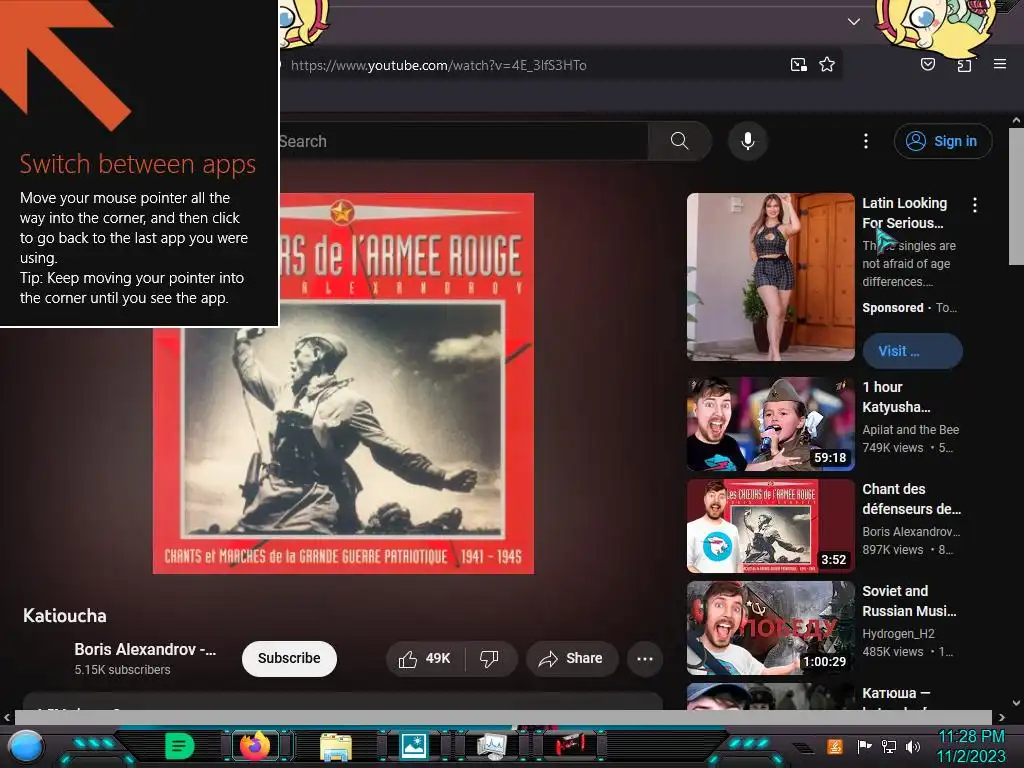Click the Sign in button

tap(942, 141)
